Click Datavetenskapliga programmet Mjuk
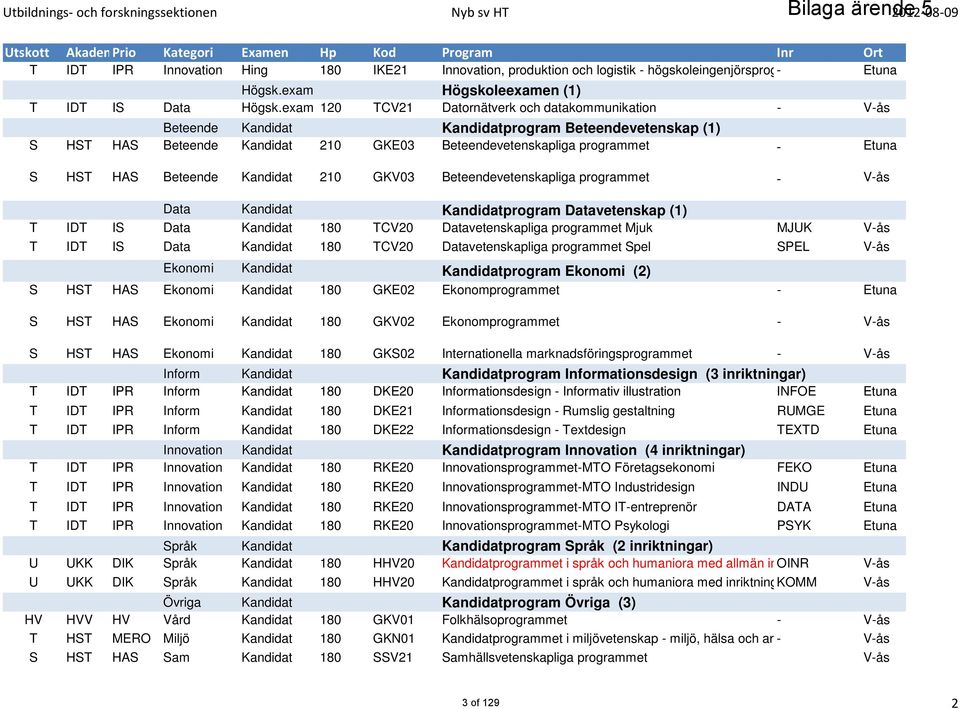Screen dimensions: 960x709 point(547,228)
